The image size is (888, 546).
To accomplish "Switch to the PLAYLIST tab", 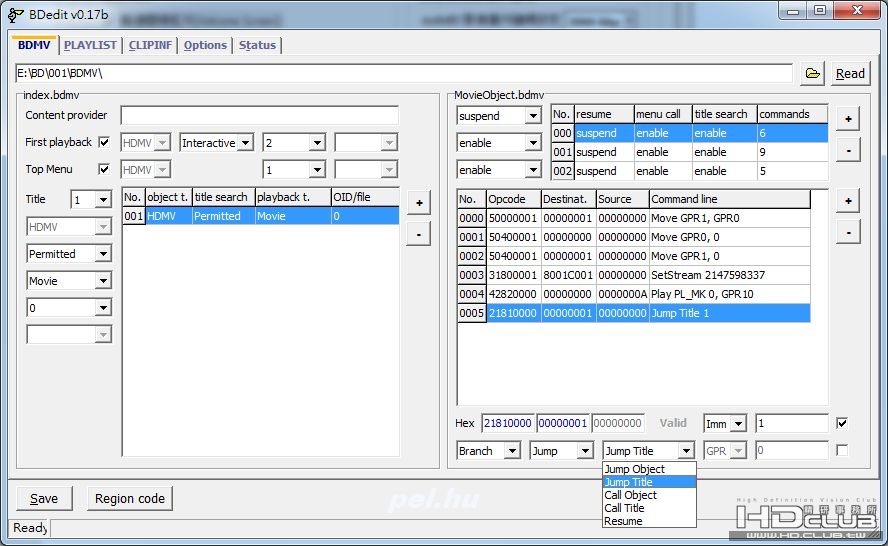I will [90, 45].
